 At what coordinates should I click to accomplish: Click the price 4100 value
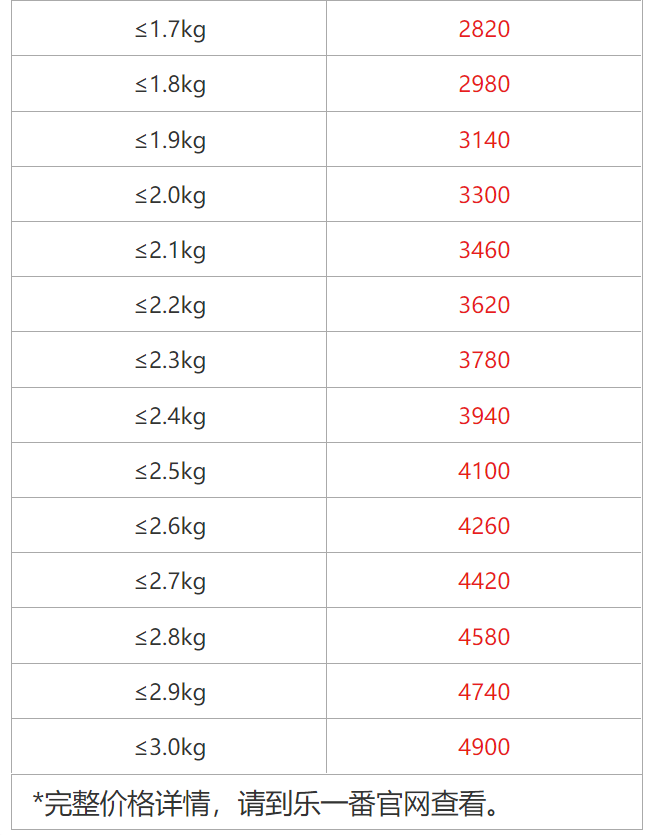tap(484, 471)
